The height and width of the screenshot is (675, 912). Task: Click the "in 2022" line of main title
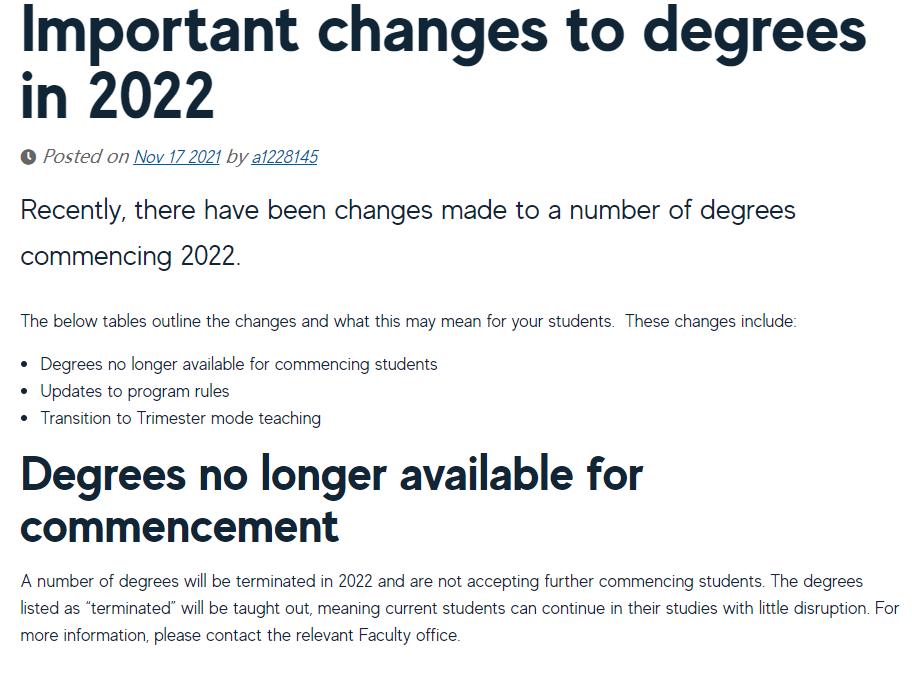click(x=117, y=95)
